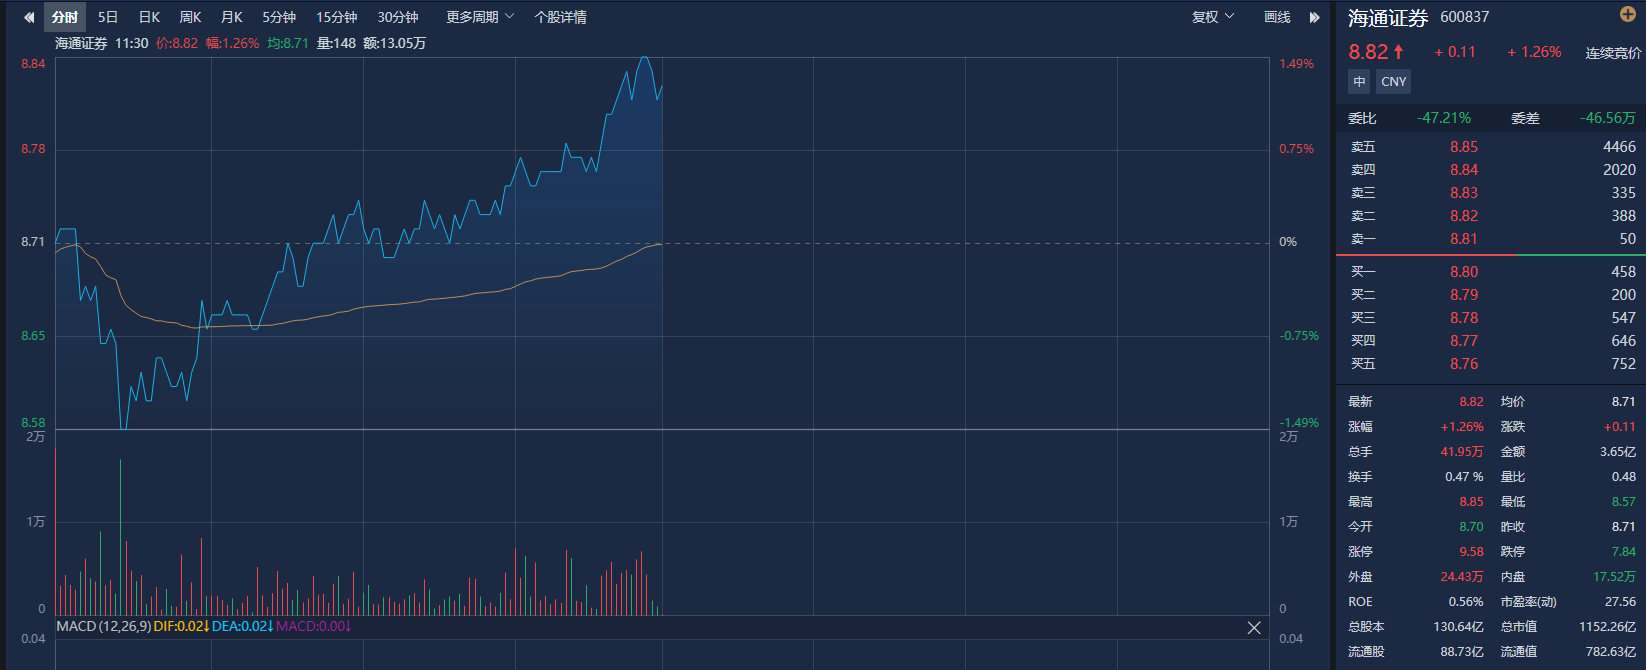This screenshot has width=1646, height=670.
Task: Open the 个股详情 page
Action: coord(560,17)
